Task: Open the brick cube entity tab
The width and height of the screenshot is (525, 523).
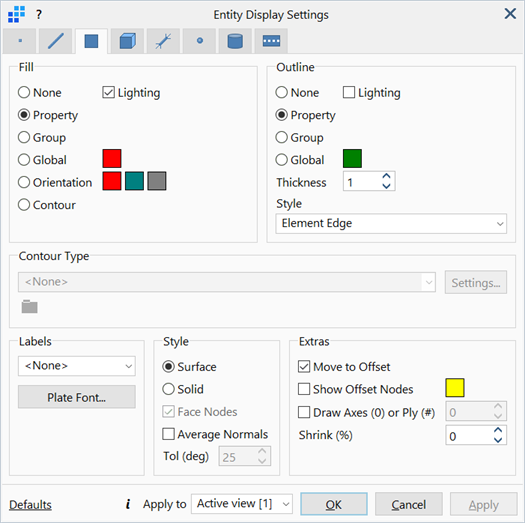Action: tap(128, 41)
